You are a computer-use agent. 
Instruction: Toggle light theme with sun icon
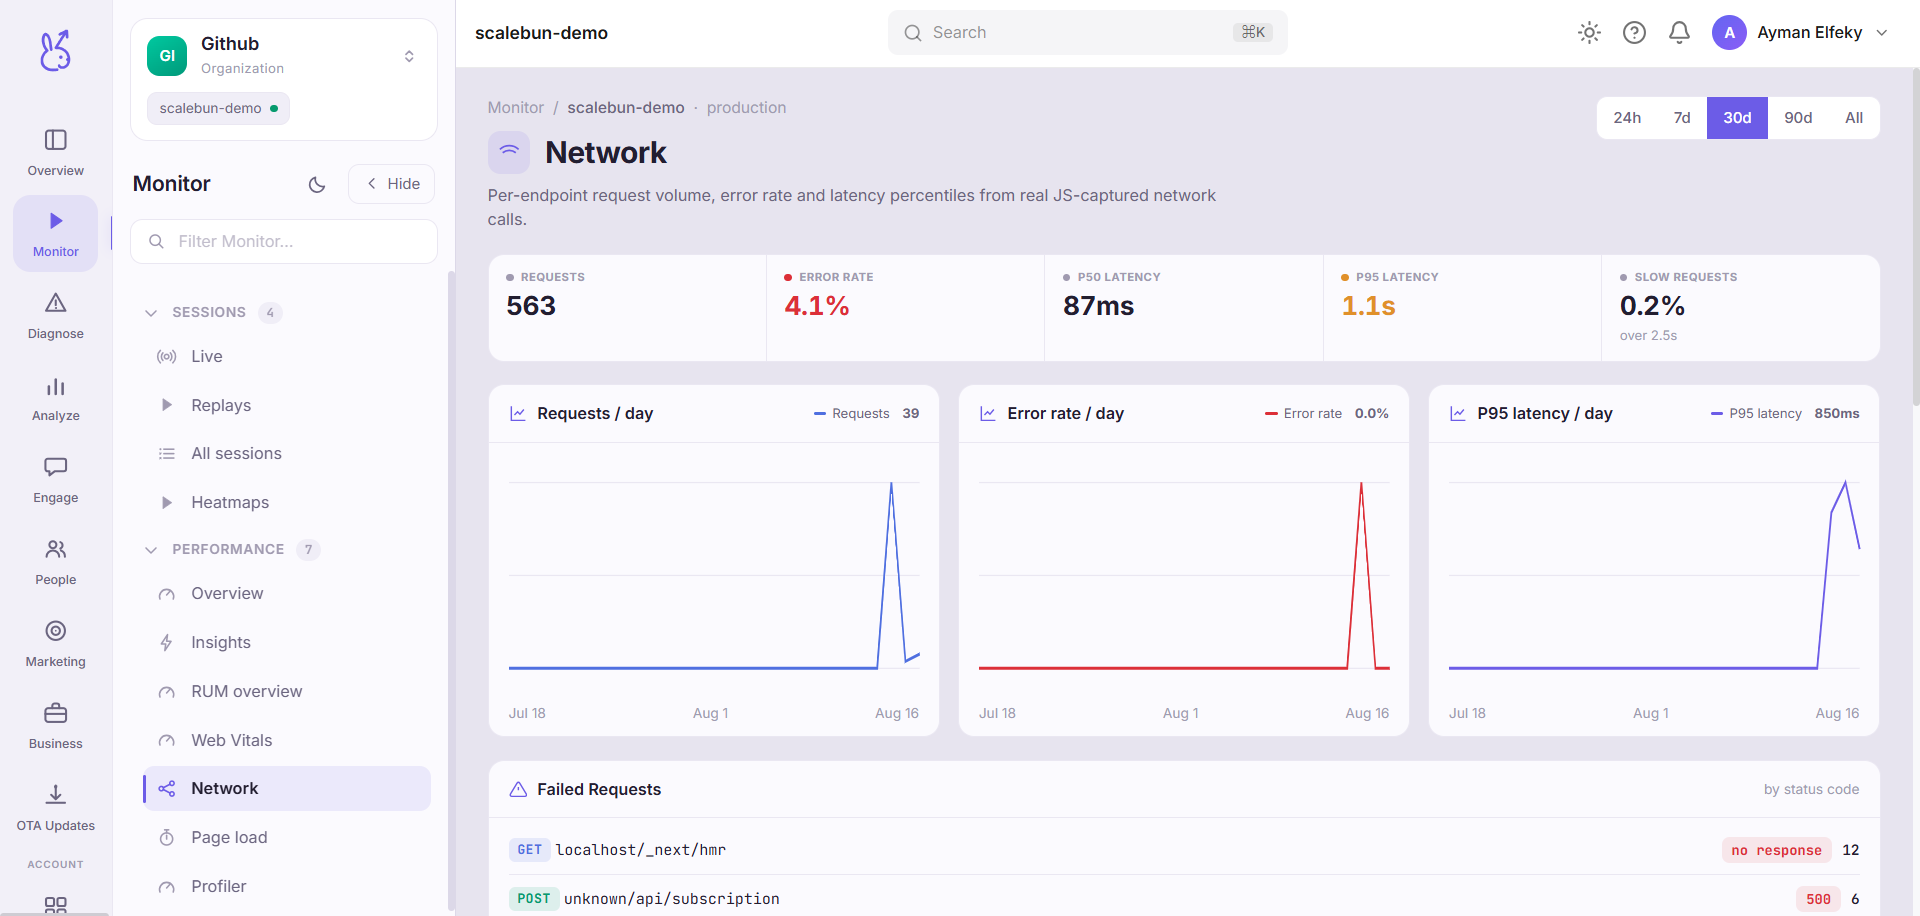pos(1589,33)
